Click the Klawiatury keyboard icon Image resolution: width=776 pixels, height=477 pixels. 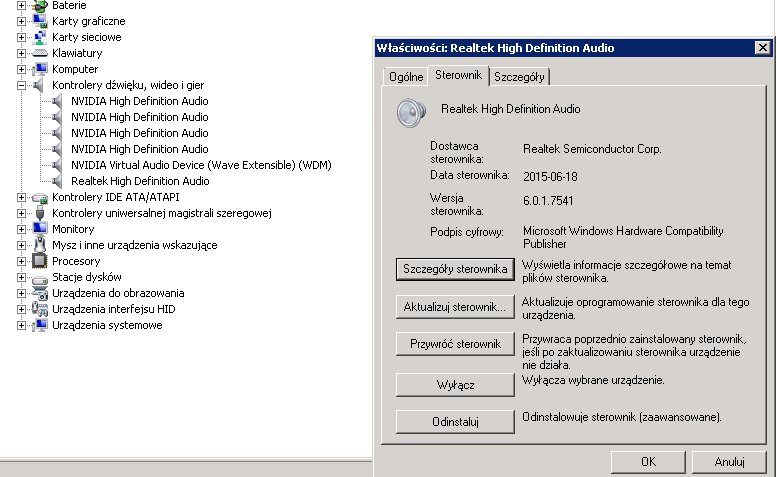(x=40, y=53)
